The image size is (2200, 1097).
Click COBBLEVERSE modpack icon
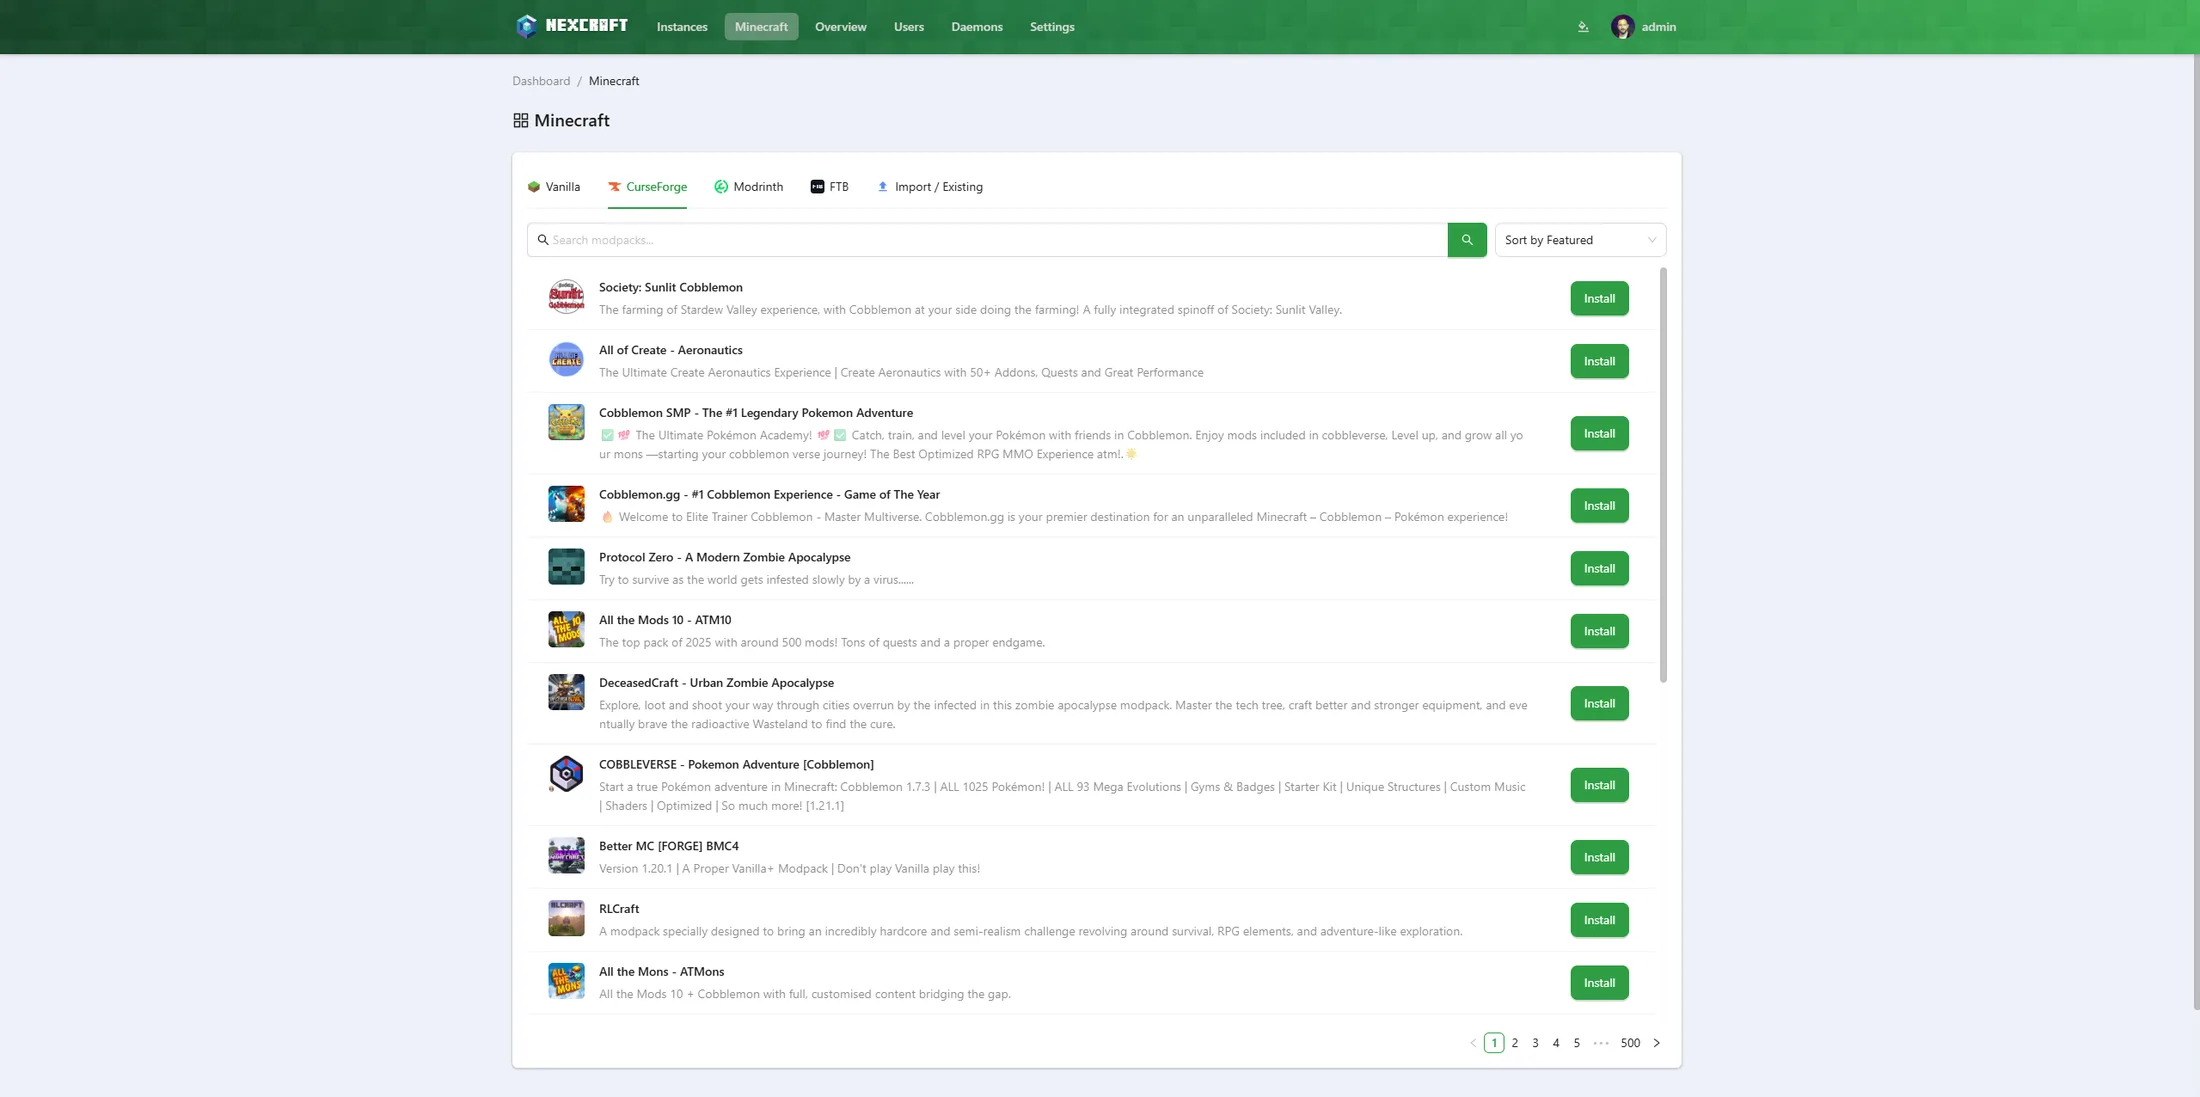(566, 774)
